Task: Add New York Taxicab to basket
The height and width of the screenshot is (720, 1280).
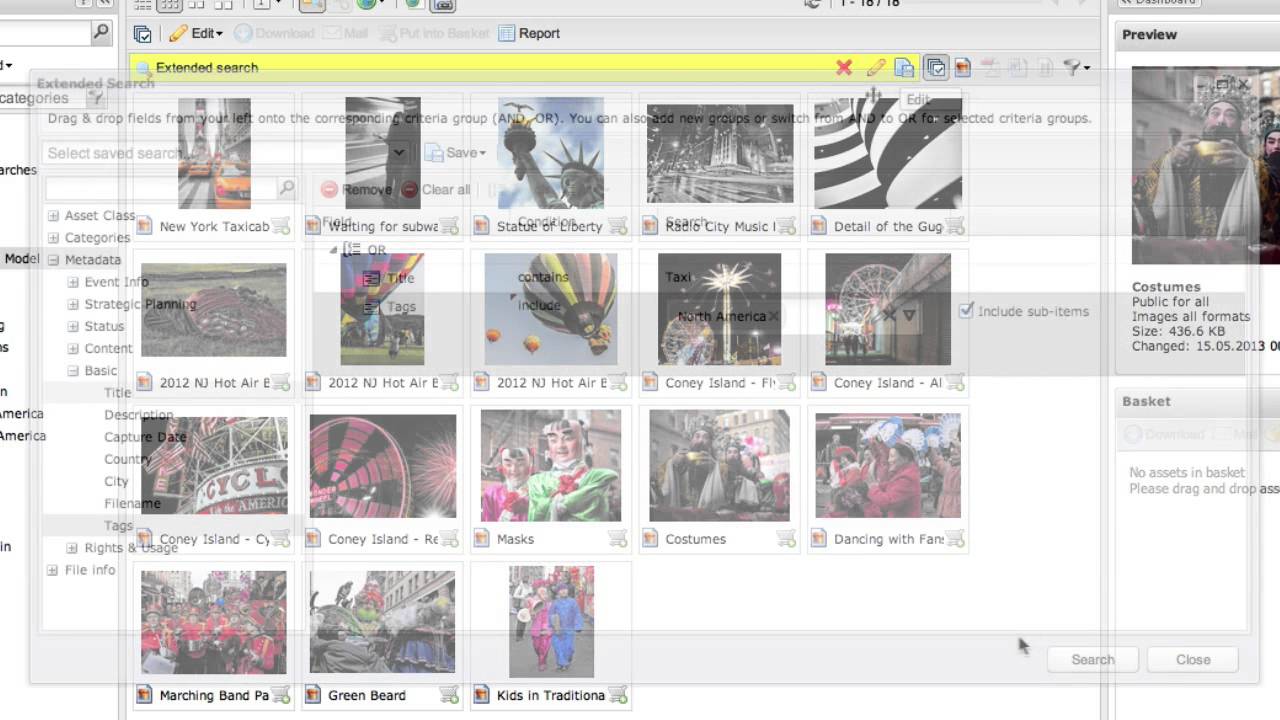Action: pos(280,226)
